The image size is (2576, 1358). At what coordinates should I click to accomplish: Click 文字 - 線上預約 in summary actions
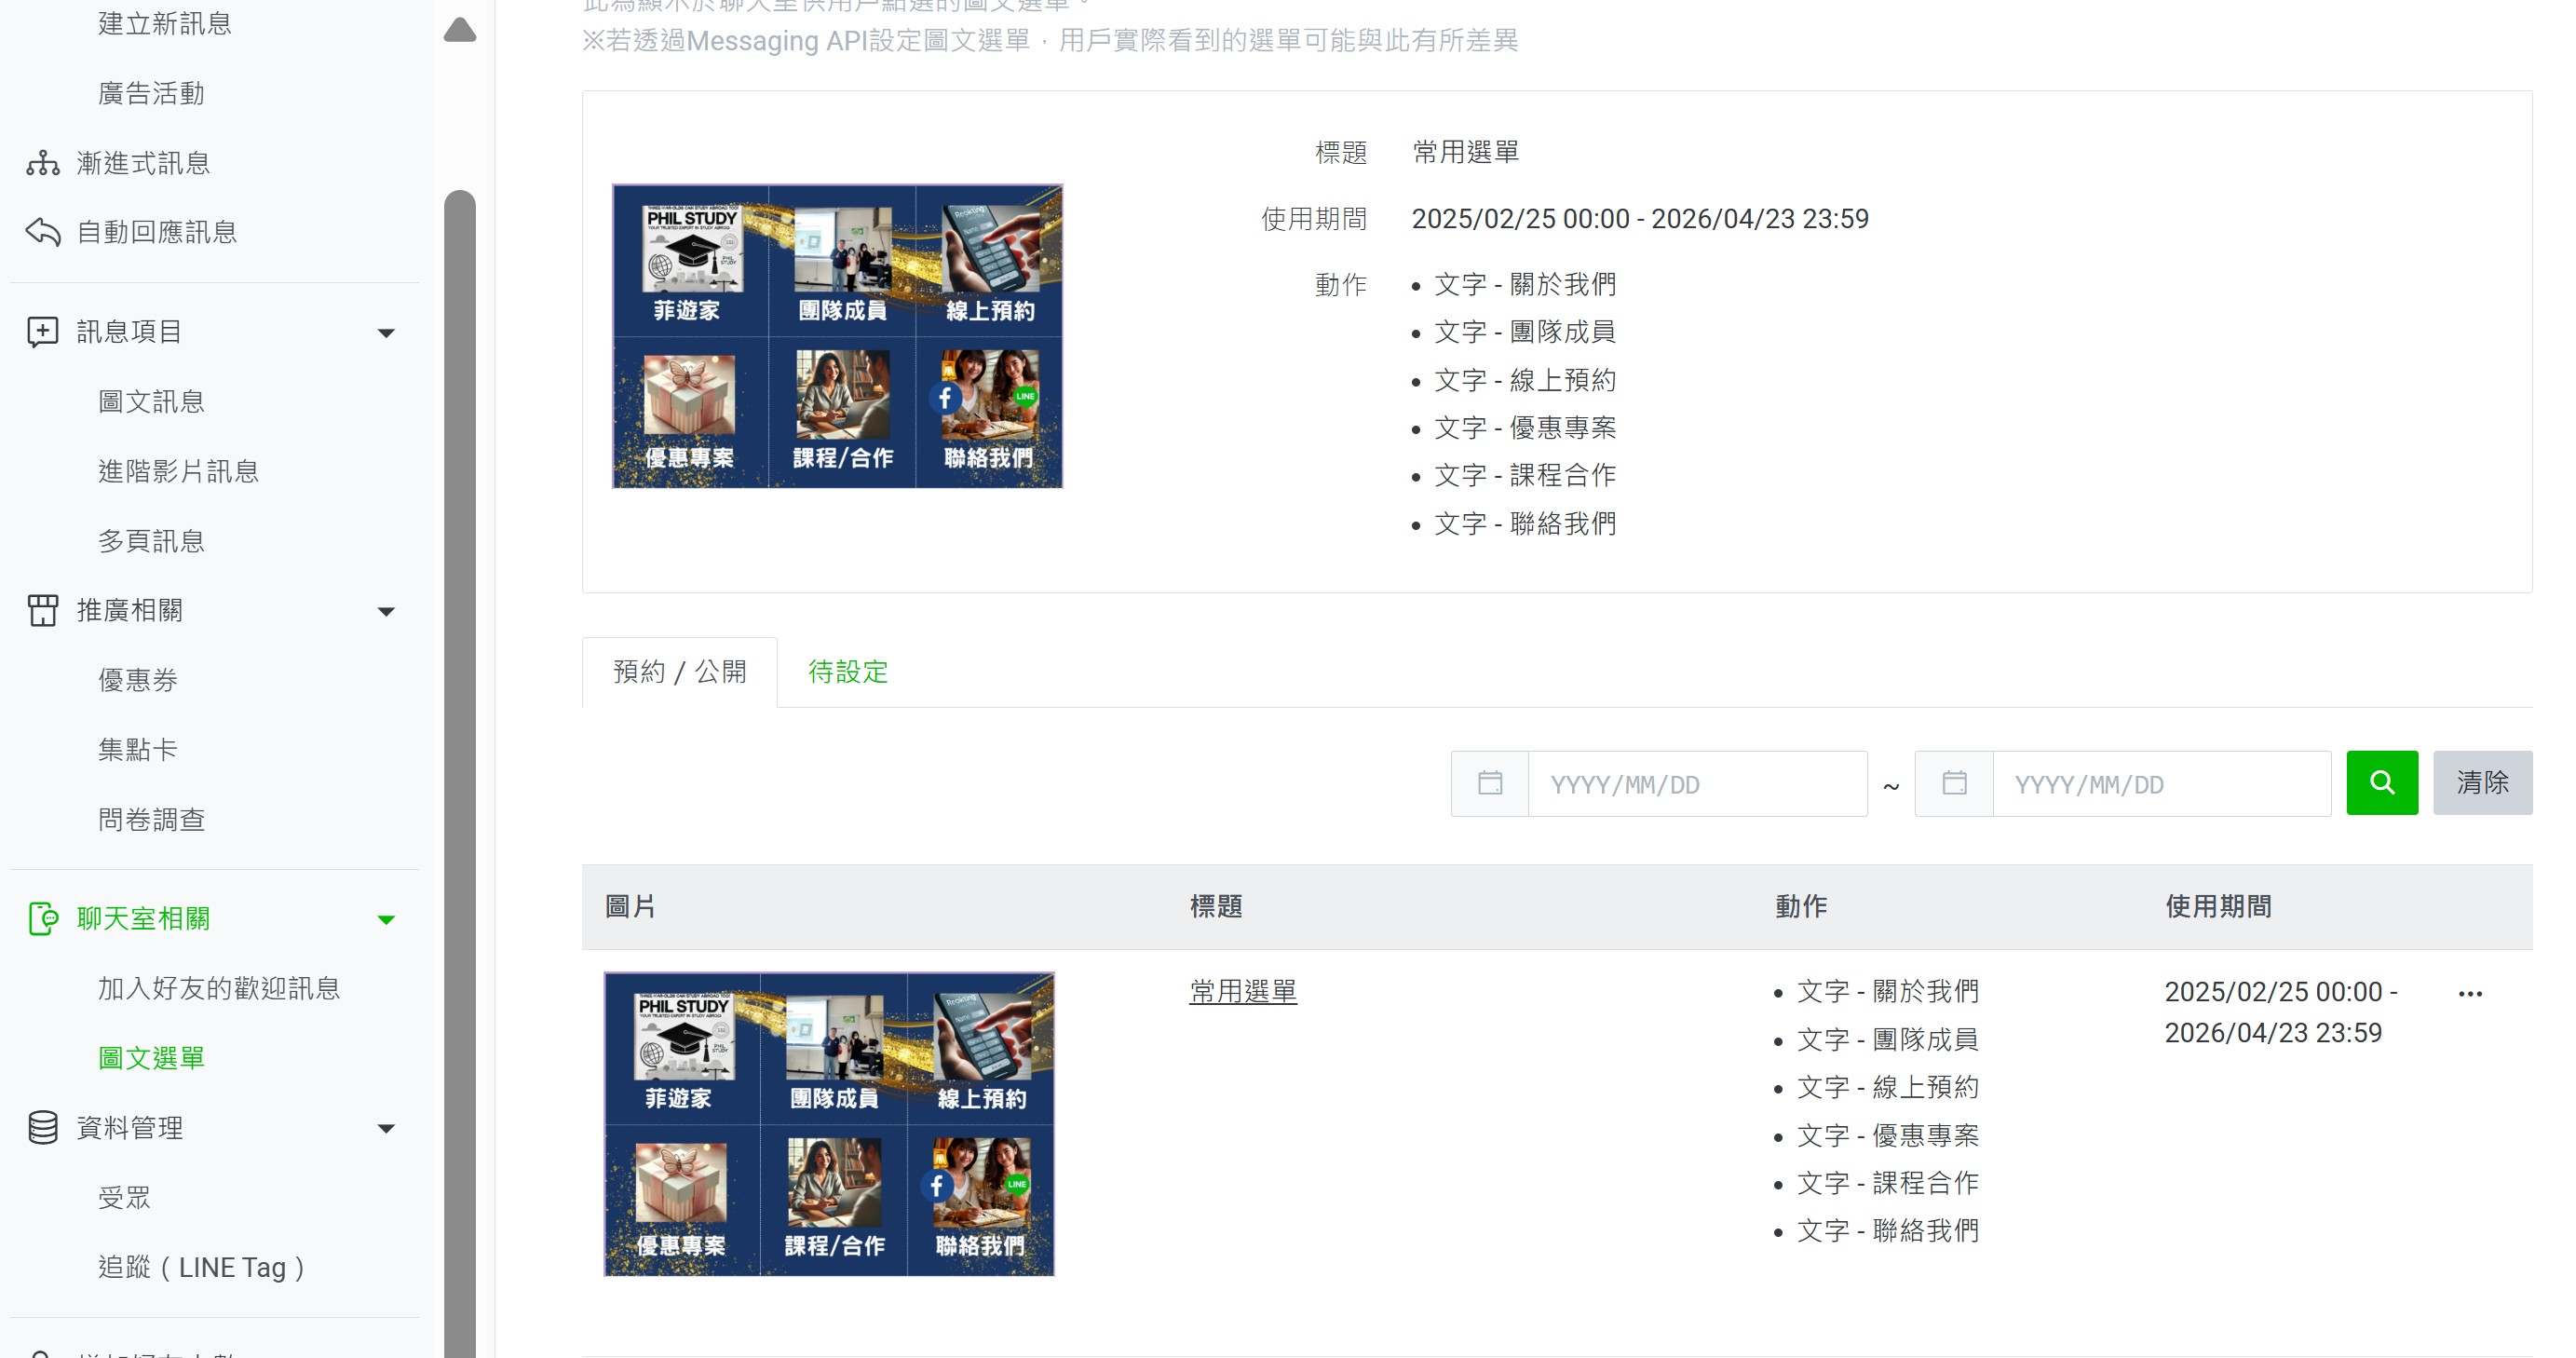tap(1525, 381)
